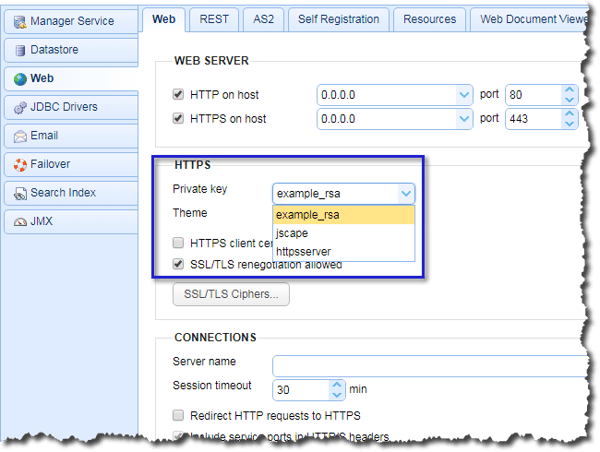Open the JDBC Drivers section

click(x=71, y=107)
